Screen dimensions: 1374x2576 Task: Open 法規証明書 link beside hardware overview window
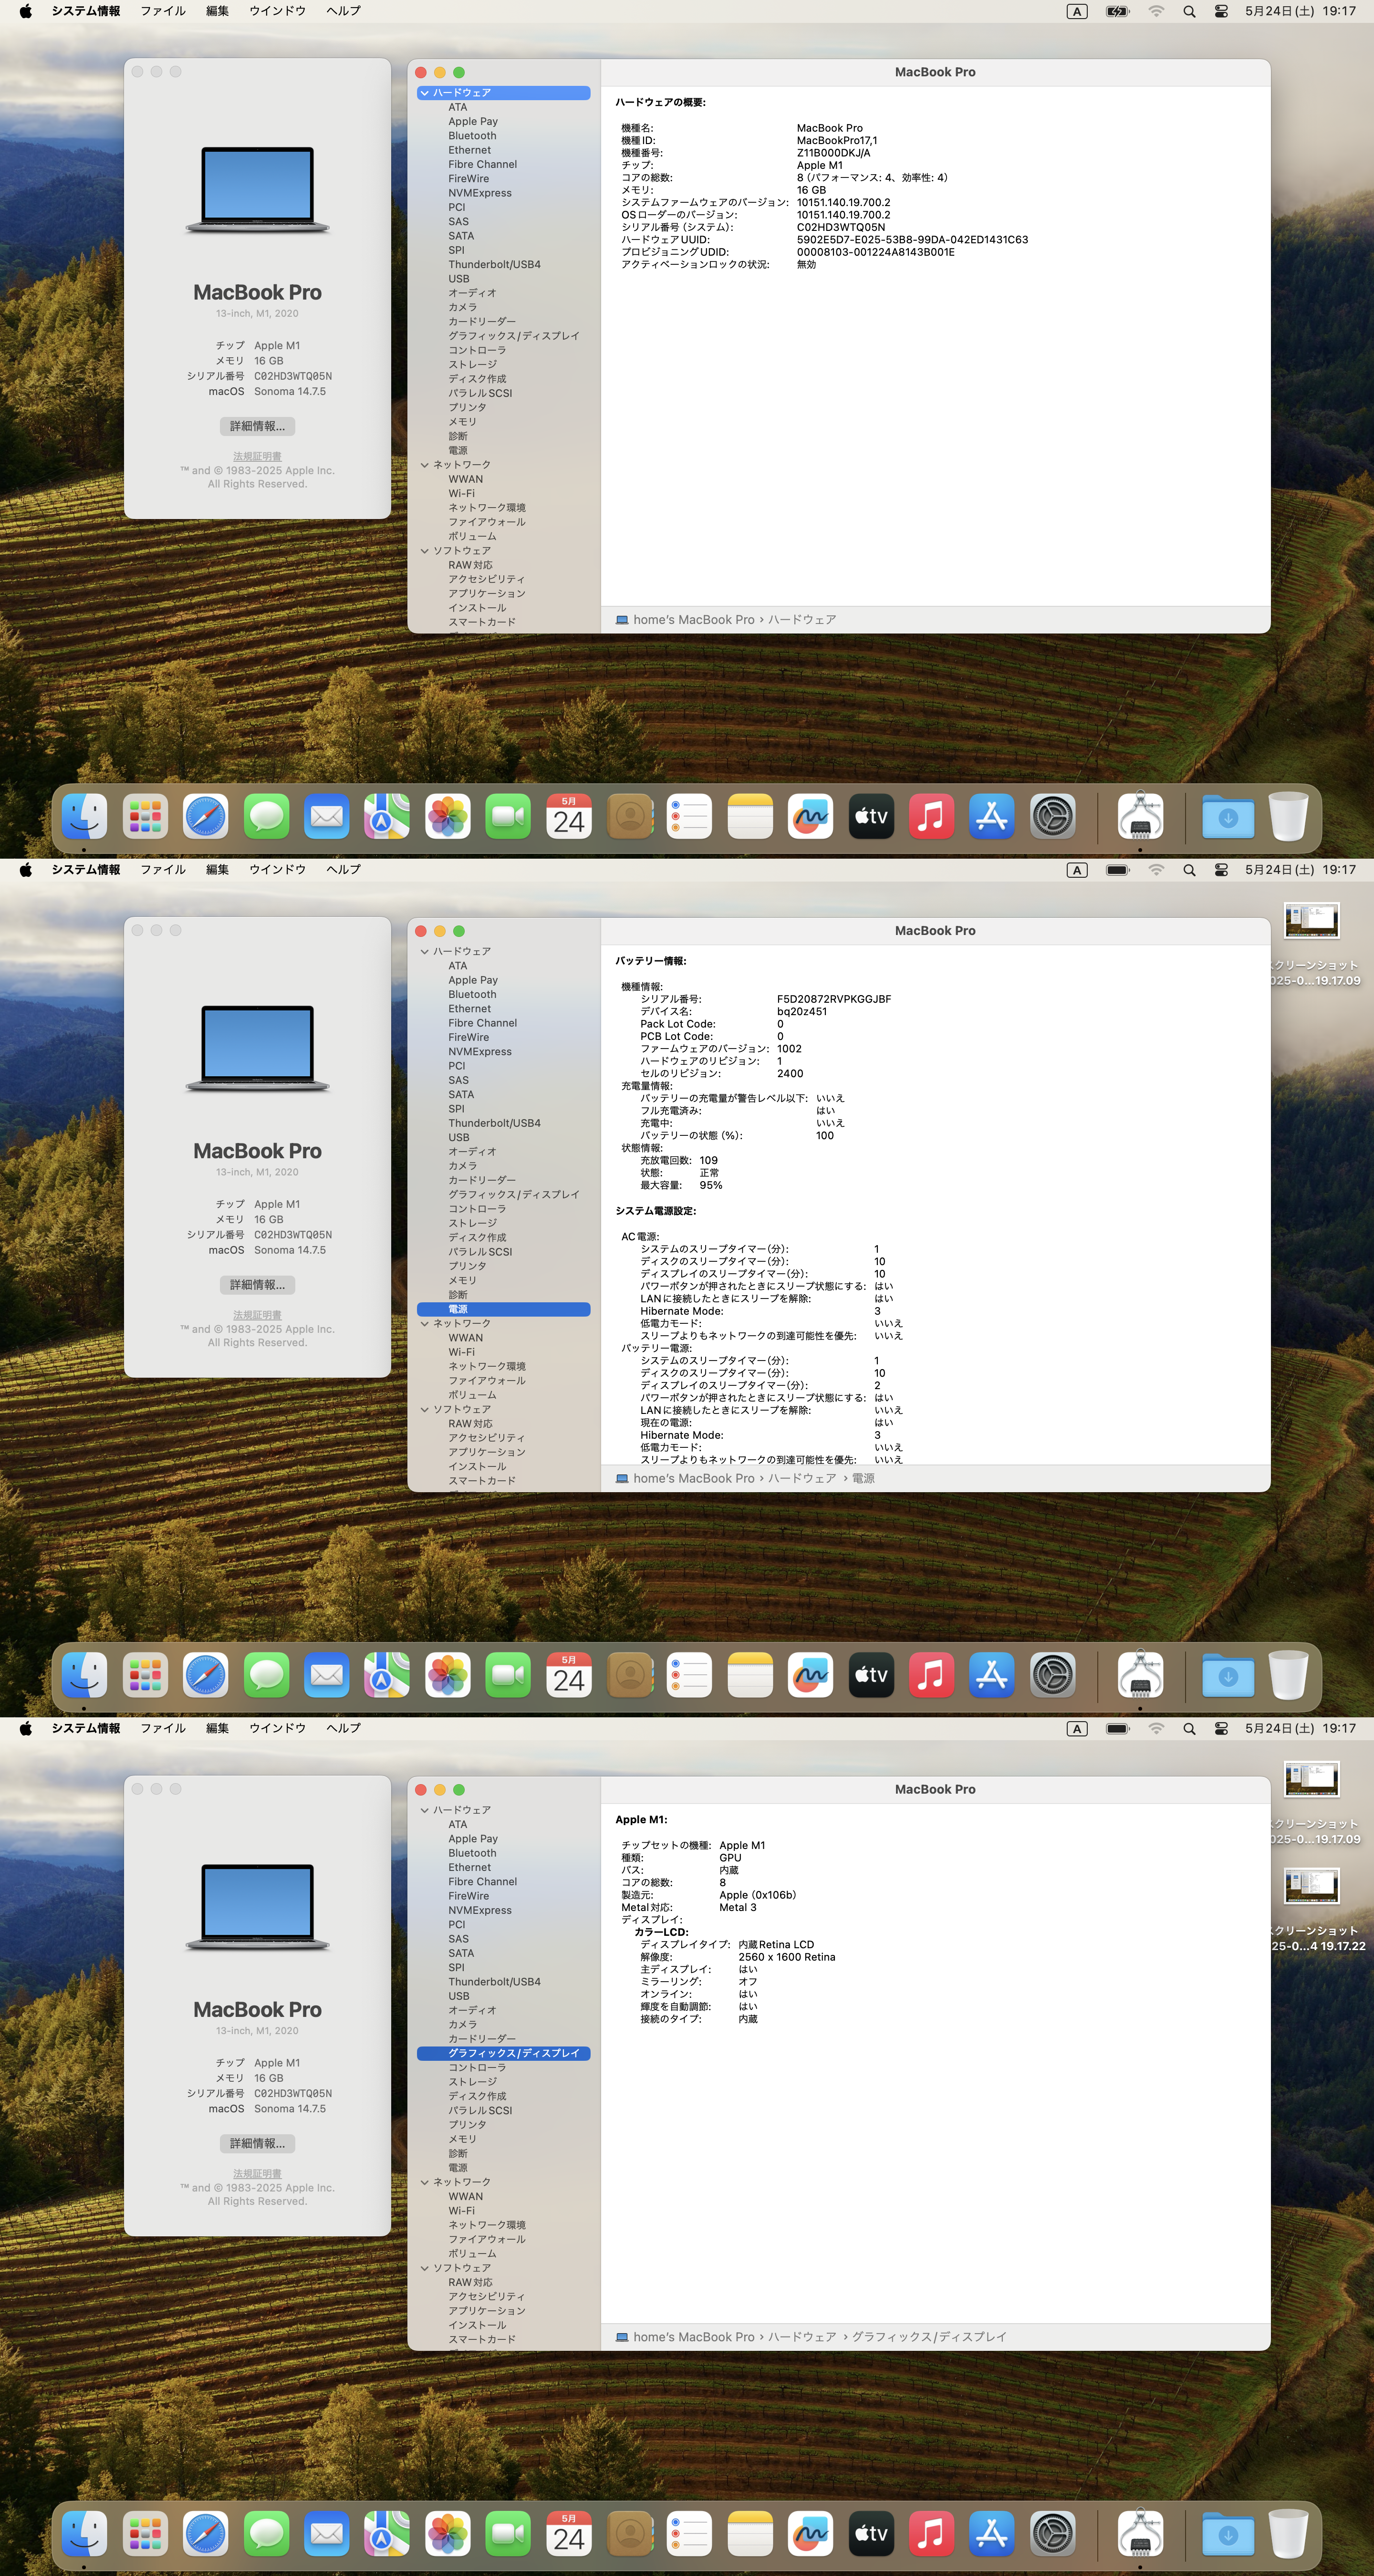(x=257, y=457)
